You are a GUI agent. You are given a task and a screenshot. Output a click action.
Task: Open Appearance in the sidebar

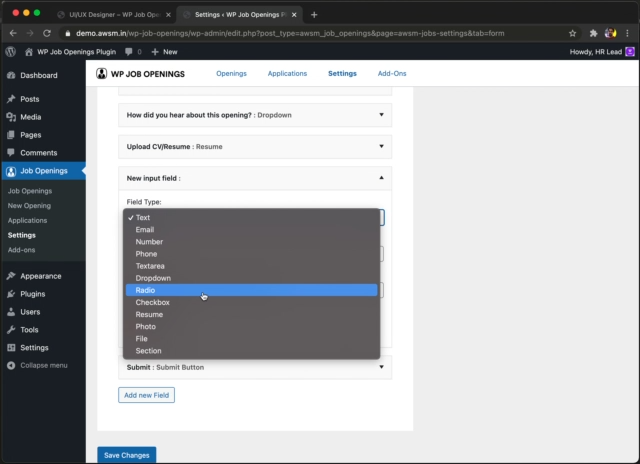(43, 276)
